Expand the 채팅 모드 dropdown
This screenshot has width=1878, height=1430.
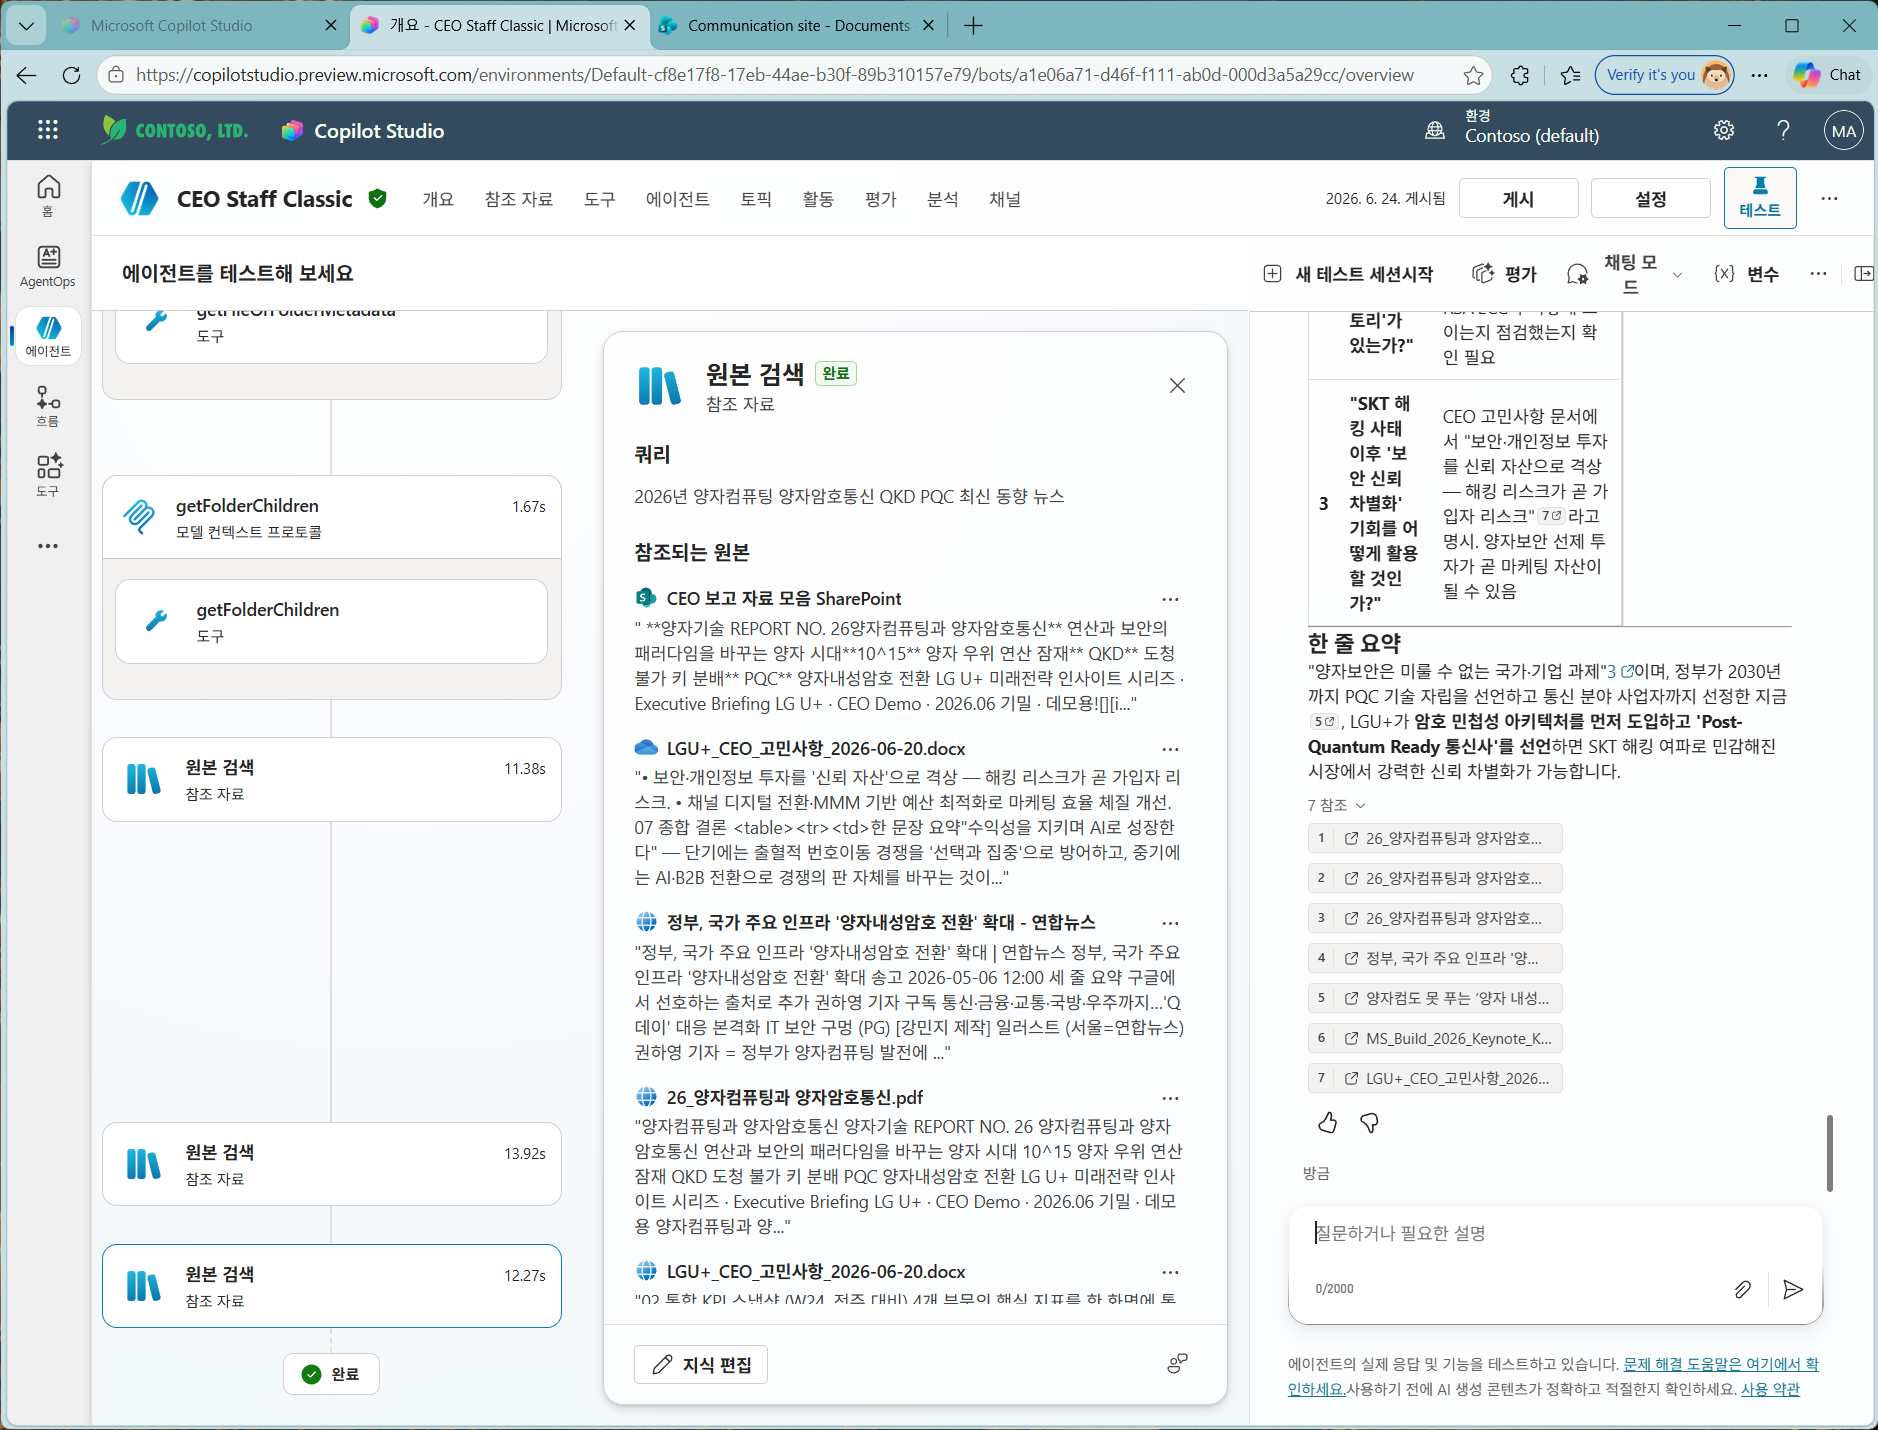click(1624, 273)
